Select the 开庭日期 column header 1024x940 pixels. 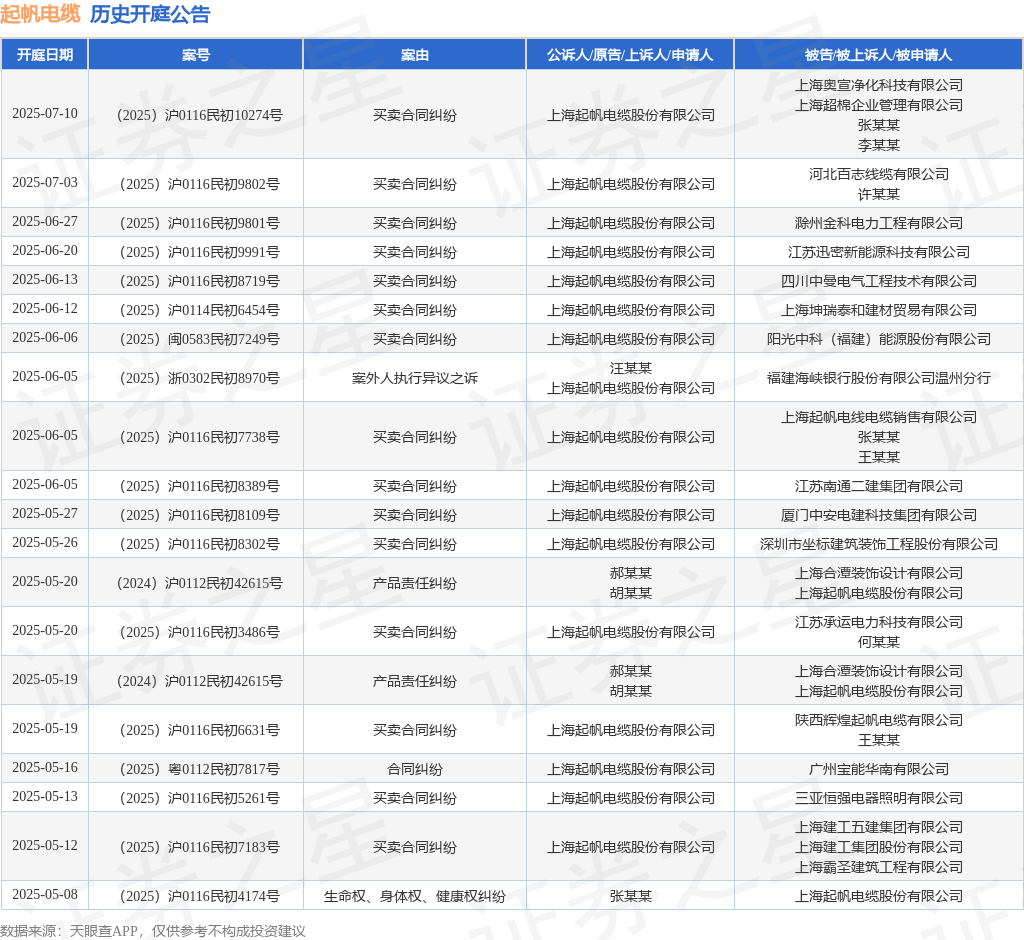(x=44, y=55)
